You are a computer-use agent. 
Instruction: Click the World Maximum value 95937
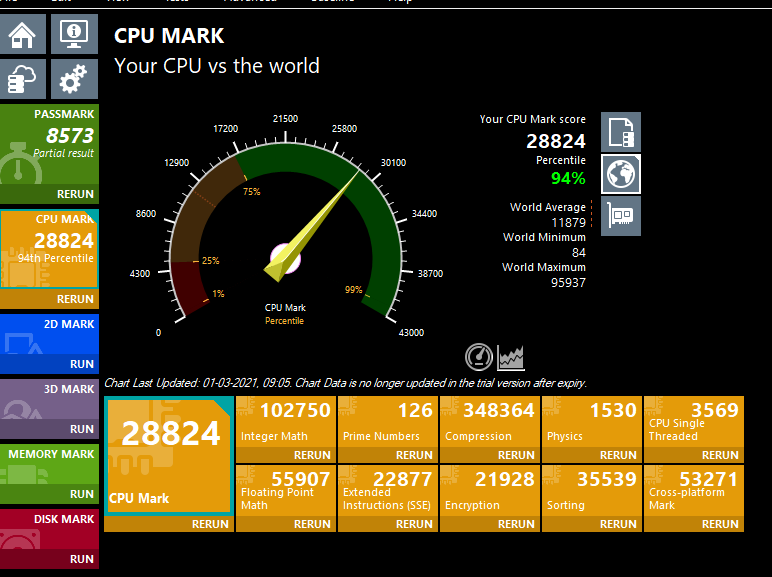click(568, 283)
